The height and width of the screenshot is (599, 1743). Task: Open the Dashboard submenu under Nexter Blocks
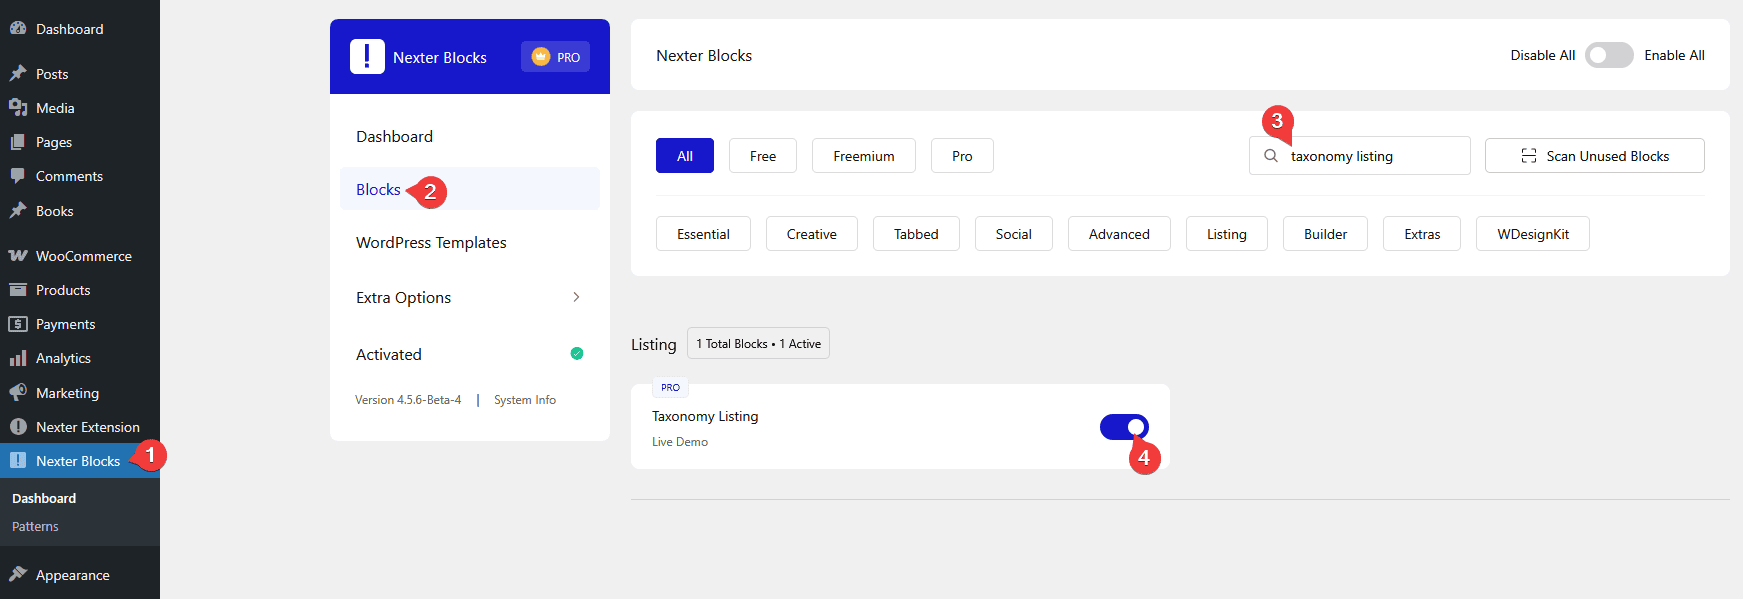[x=44, y=498]
